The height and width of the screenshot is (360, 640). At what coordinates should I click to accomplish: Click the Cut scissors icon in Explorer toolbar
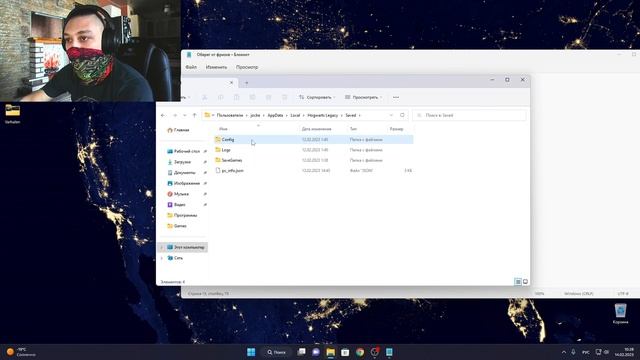[204, 97]
